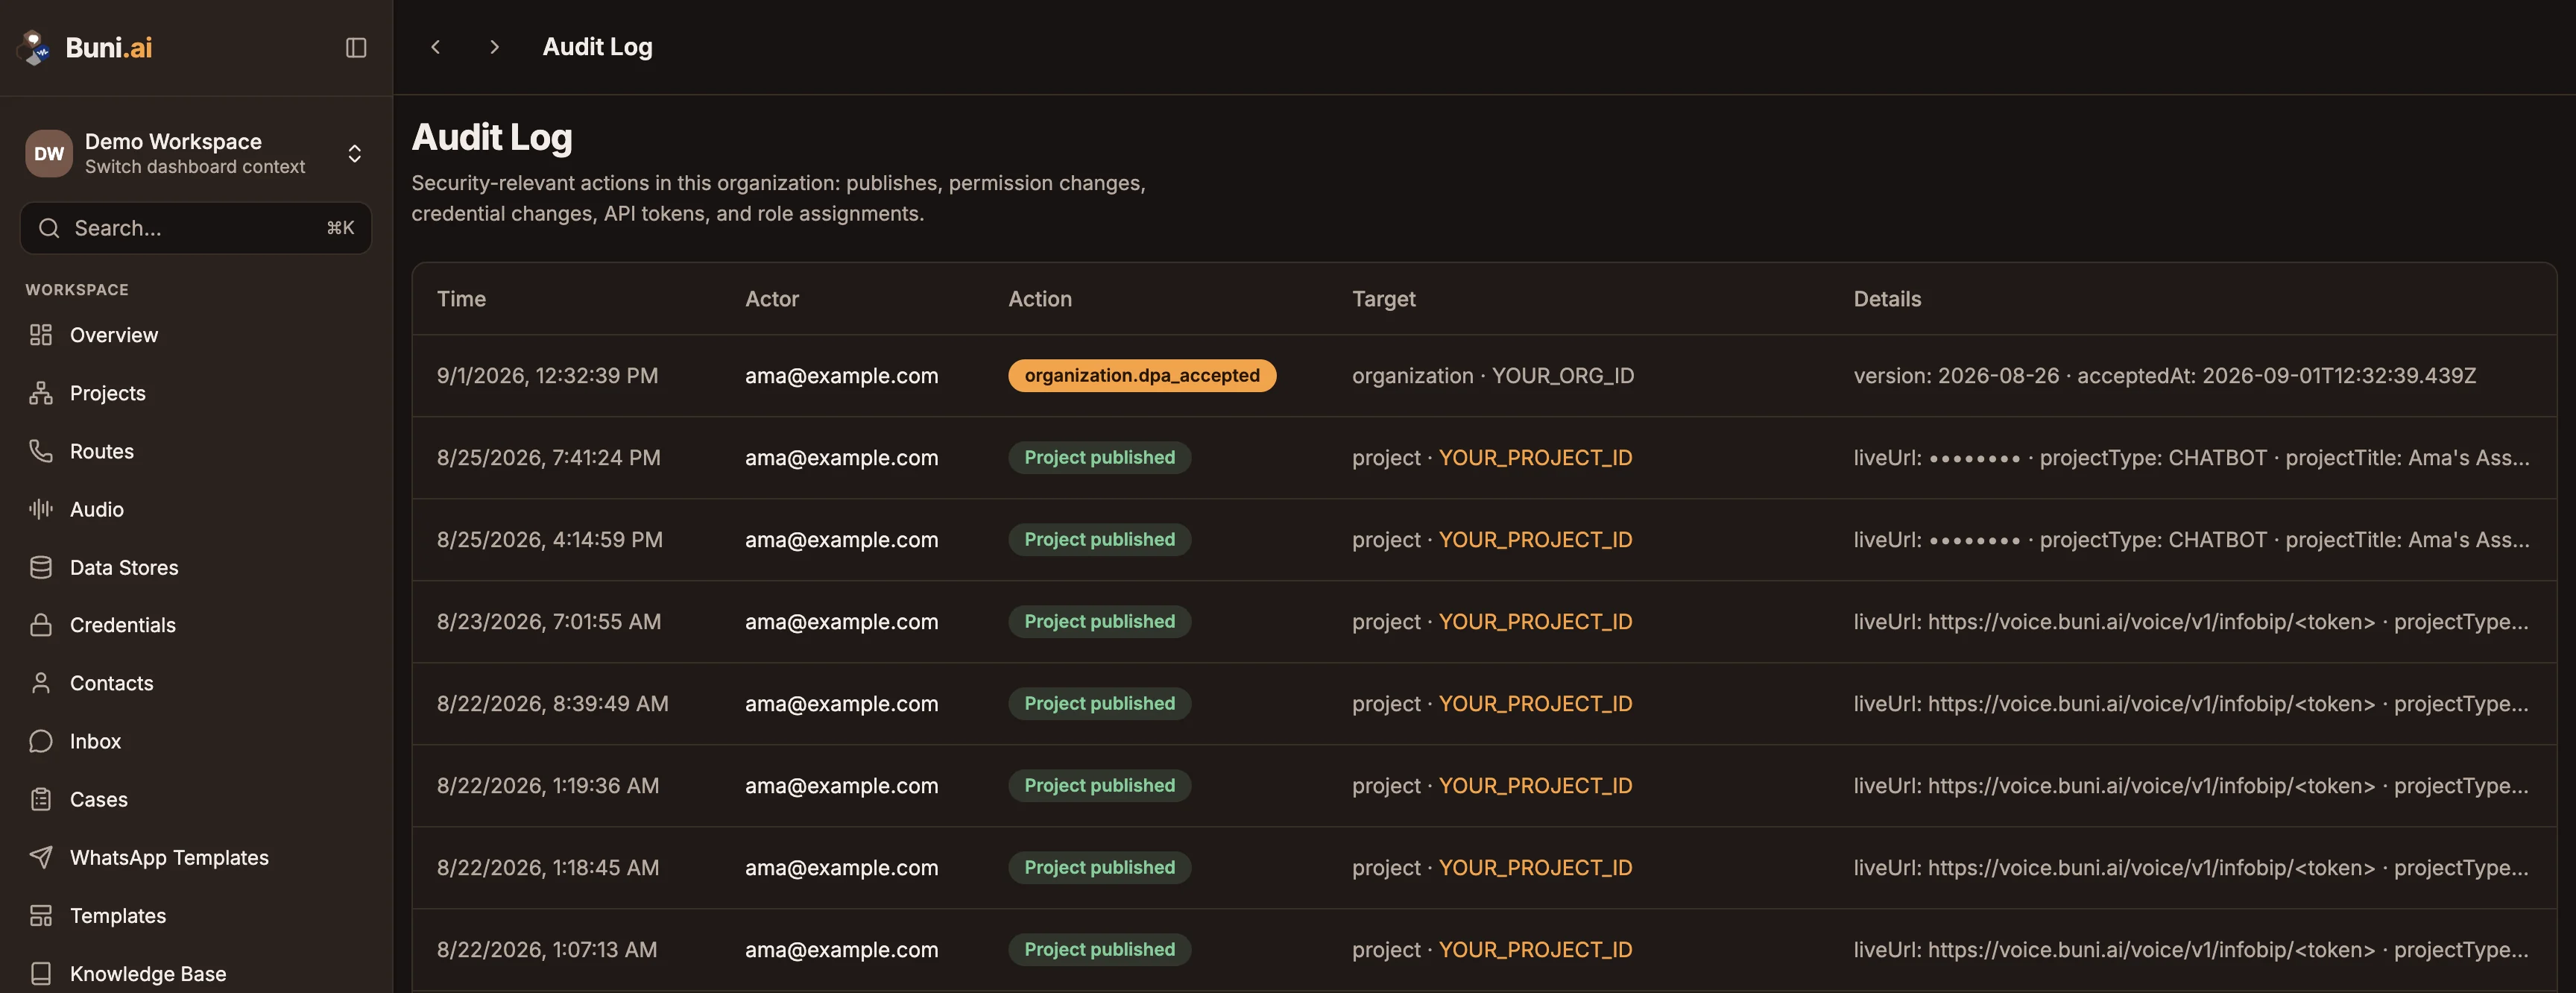Click Demo Workspace name text

point(173,141)
